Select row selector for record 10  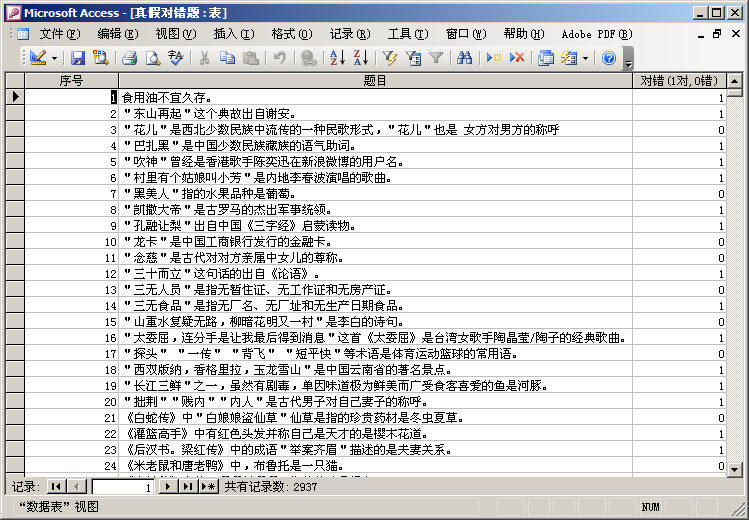[15, 241]
